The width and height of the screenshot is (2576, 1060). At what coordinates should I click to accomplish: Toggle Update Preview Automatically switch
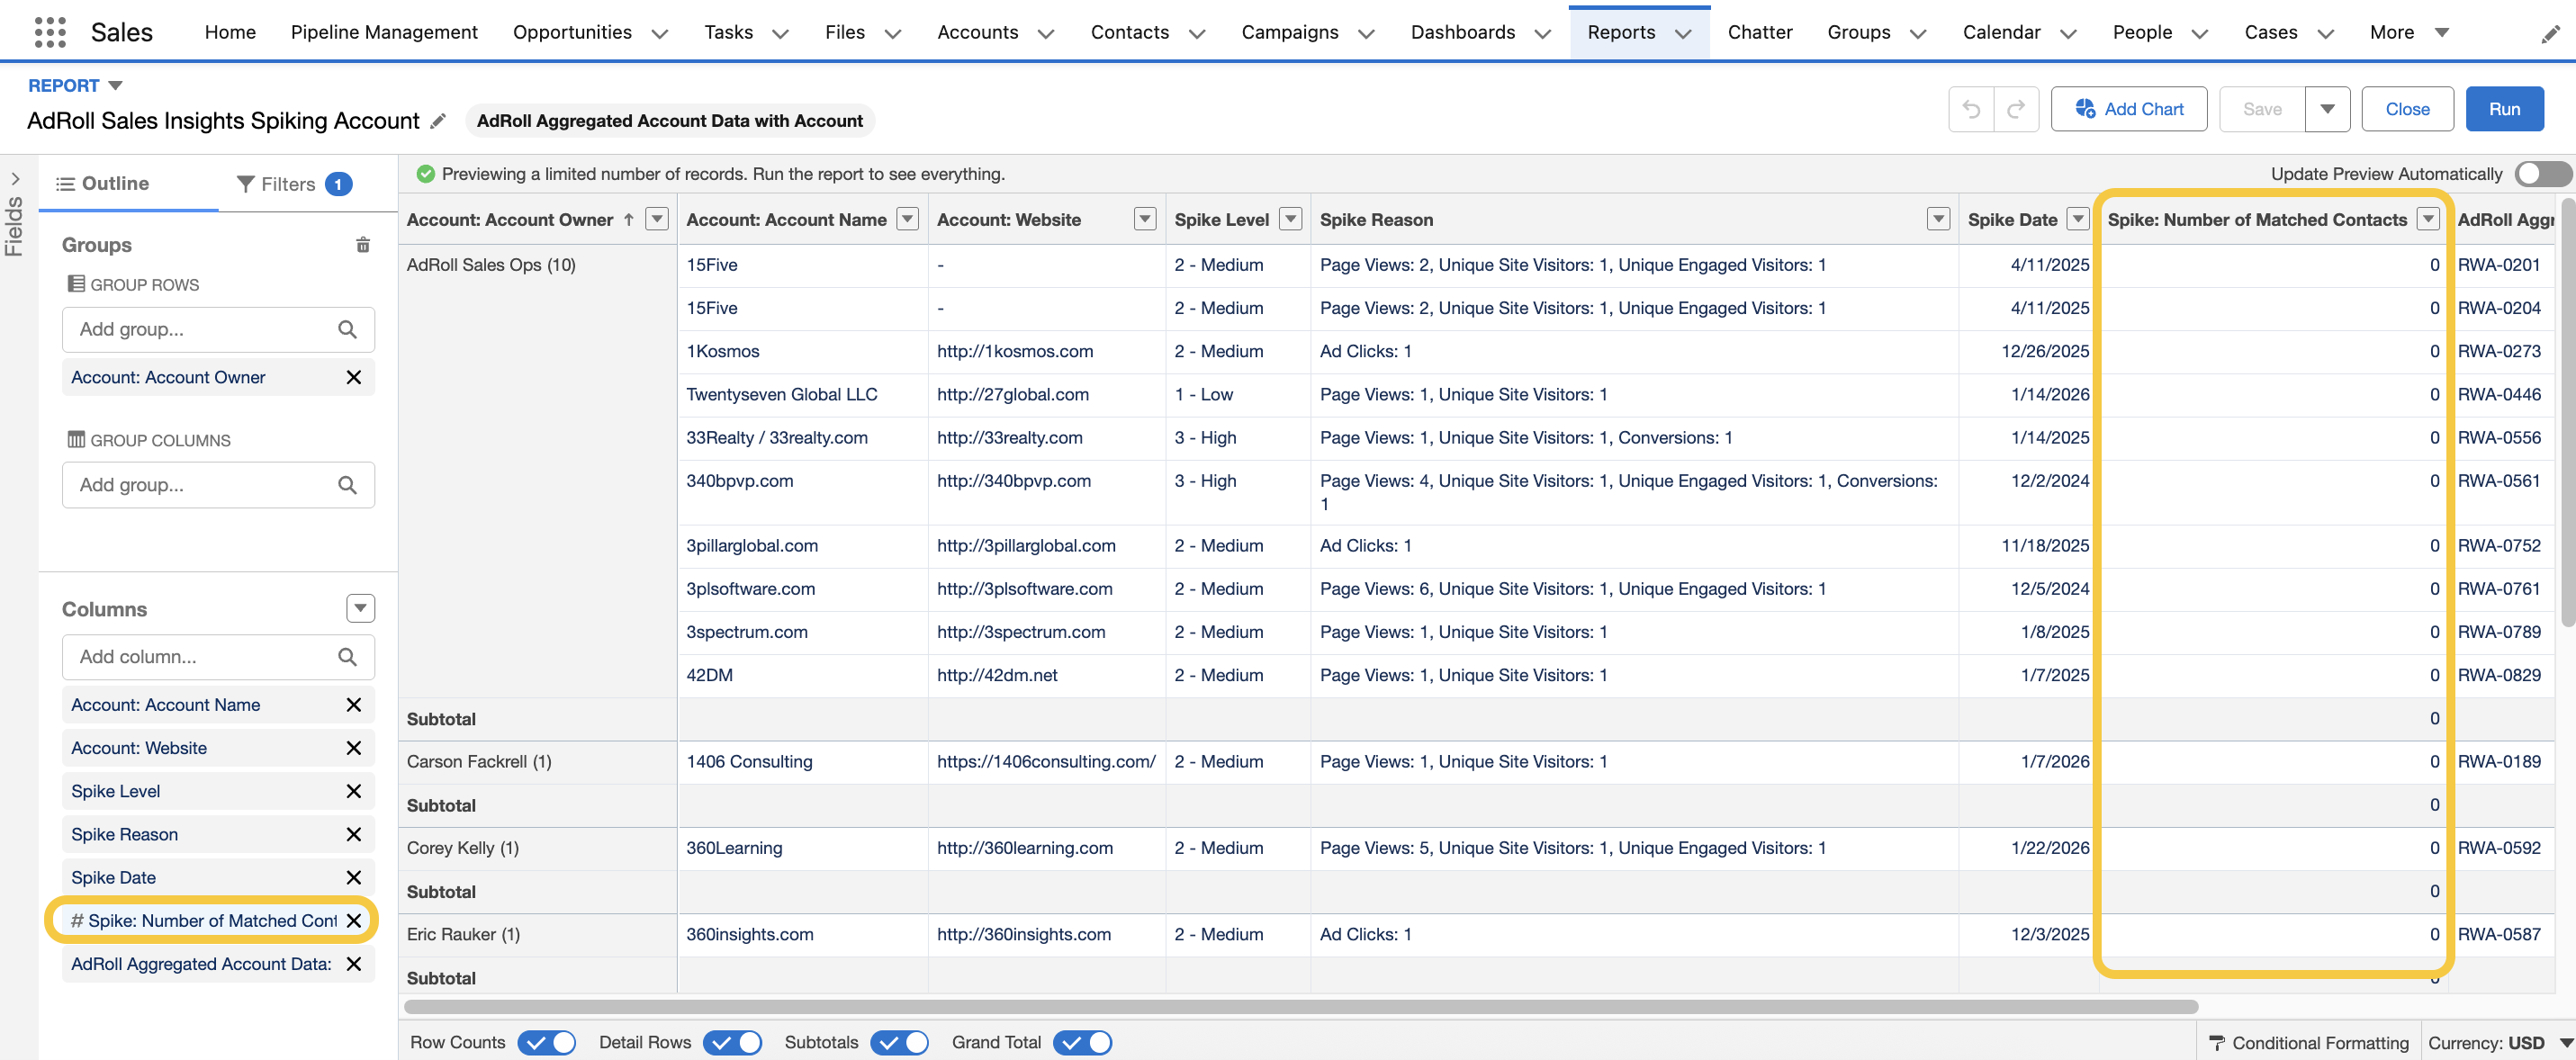point(2542,174)
